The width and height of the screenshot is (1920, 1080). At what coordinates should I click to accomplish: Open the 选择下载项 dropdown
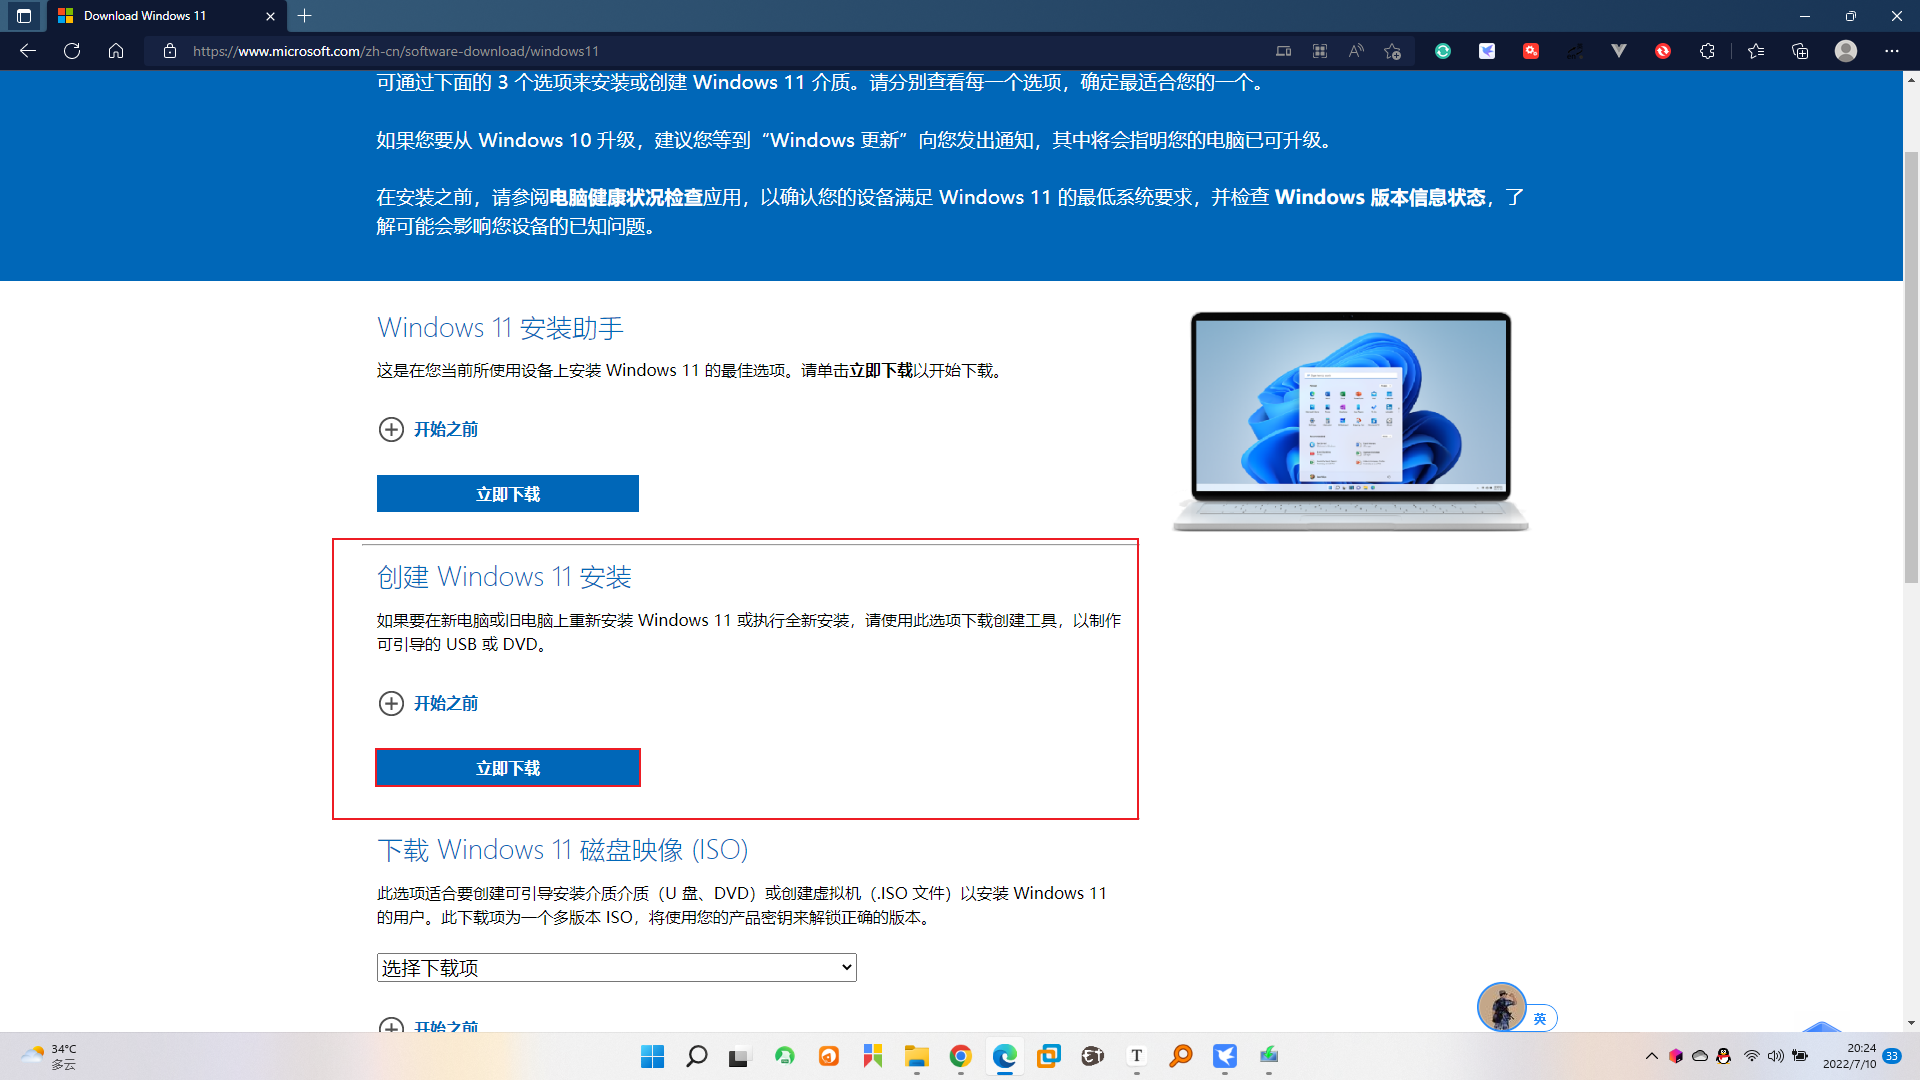coord(616,967)
